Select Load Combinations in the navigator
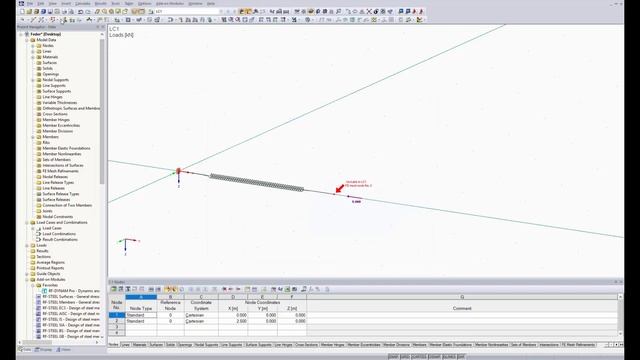Screen dimensions: 640x360 tap(59, 234)
